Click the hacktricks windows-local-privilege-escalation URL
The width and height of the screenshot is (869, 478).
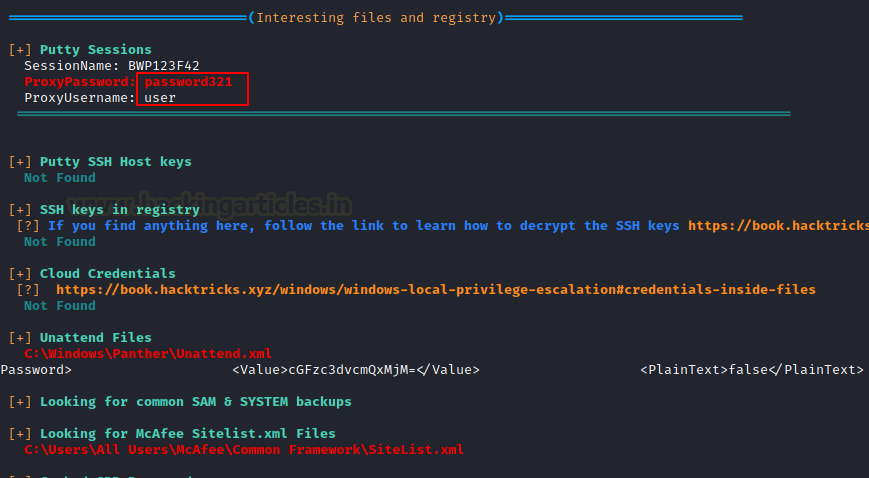(436, 289)
